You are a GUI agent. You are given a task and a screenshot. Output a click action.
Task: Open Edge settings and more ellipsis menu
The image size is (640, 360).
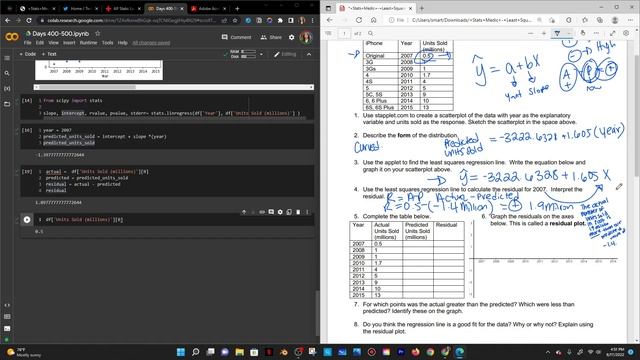(630, 20)
